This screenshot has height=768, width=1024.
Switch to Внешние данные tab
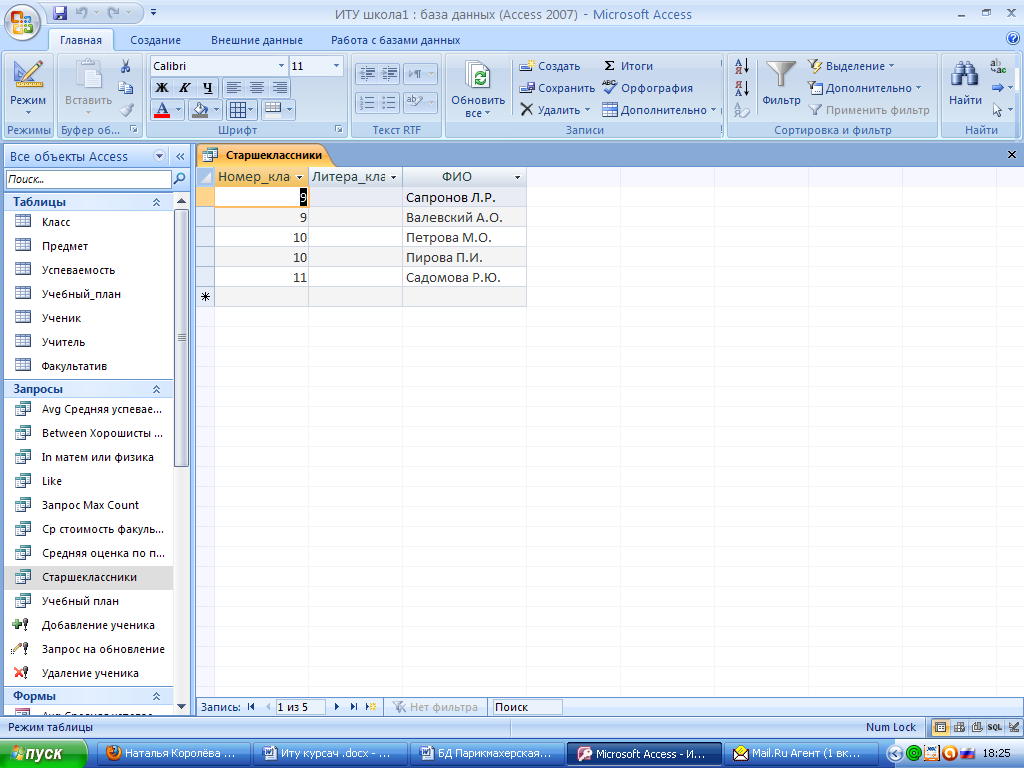click(x=257, y=40)
